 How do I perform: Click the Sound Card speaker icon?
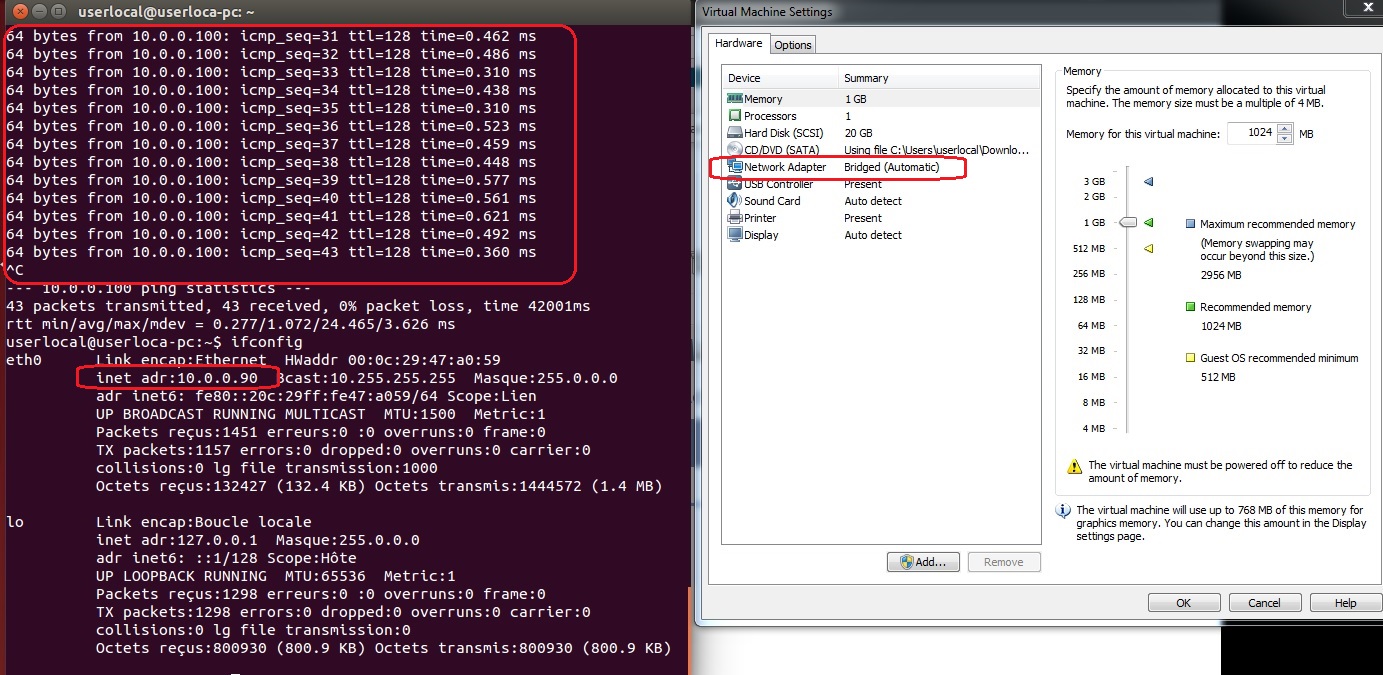coord(734,201)
